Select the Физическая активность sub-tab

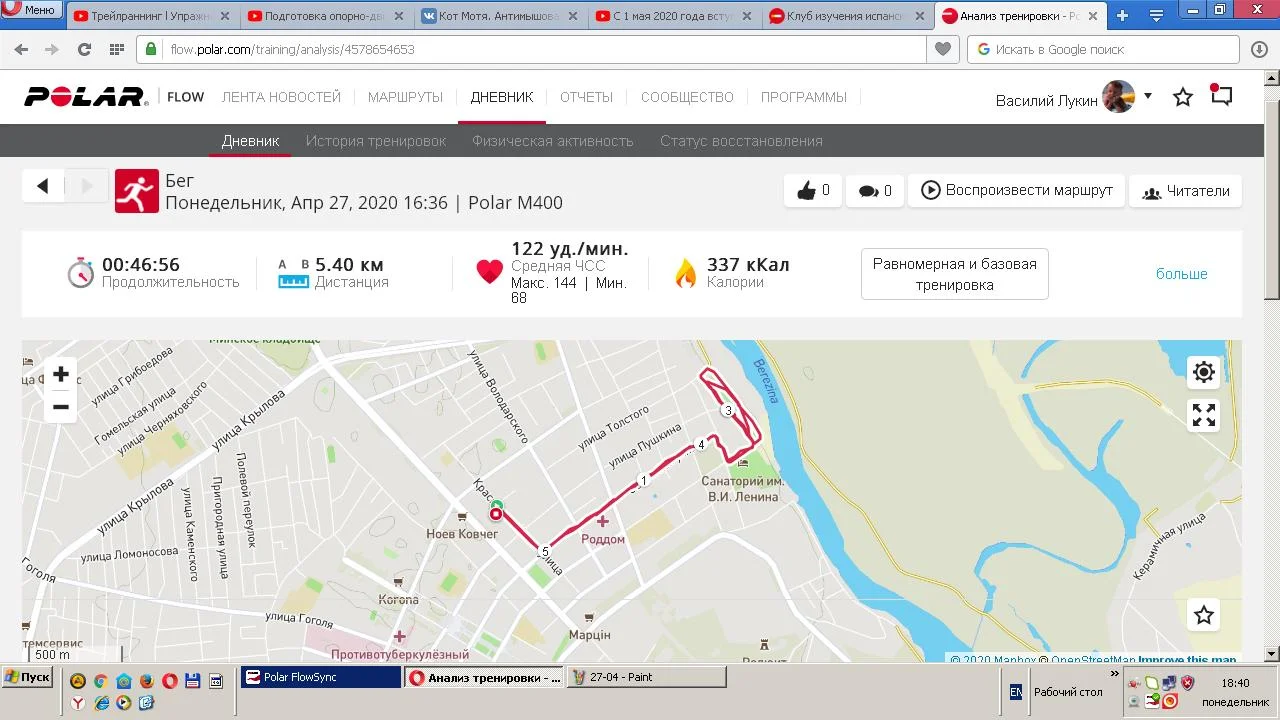click(553, 141)
